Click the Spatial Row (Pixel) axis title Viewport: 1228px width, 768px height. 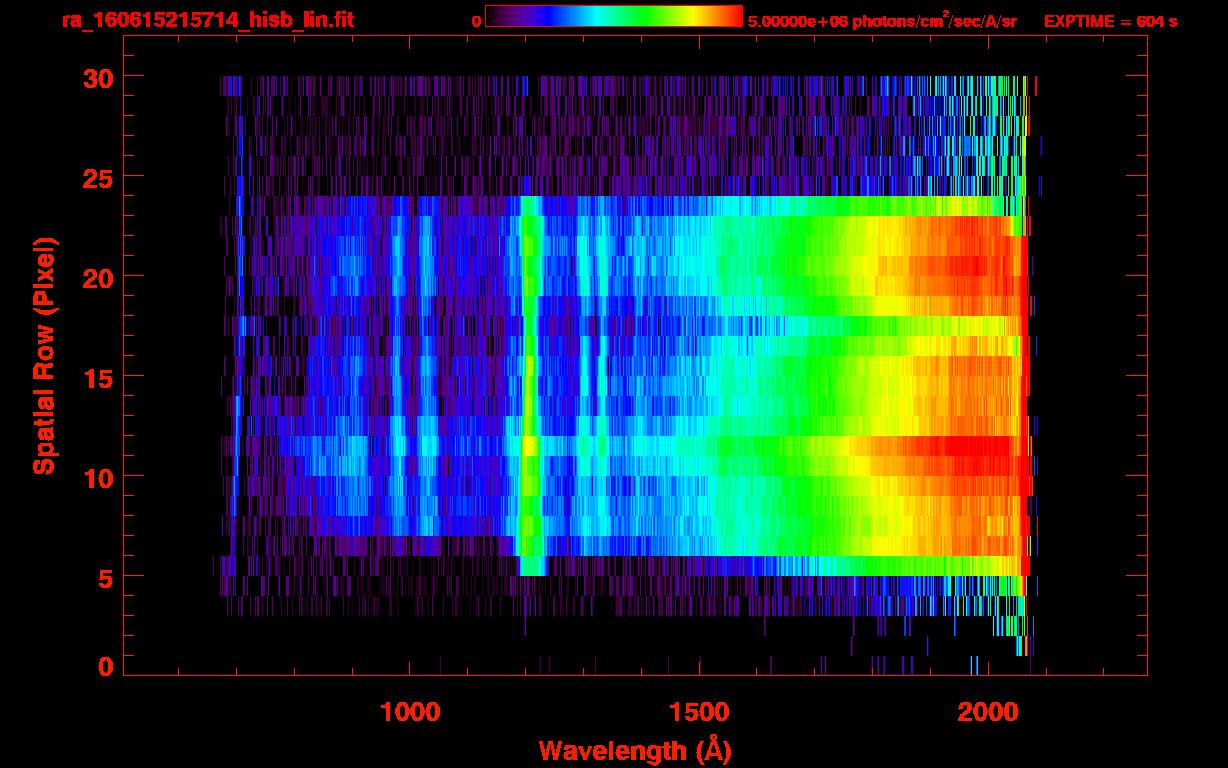[x=43, y=355]
